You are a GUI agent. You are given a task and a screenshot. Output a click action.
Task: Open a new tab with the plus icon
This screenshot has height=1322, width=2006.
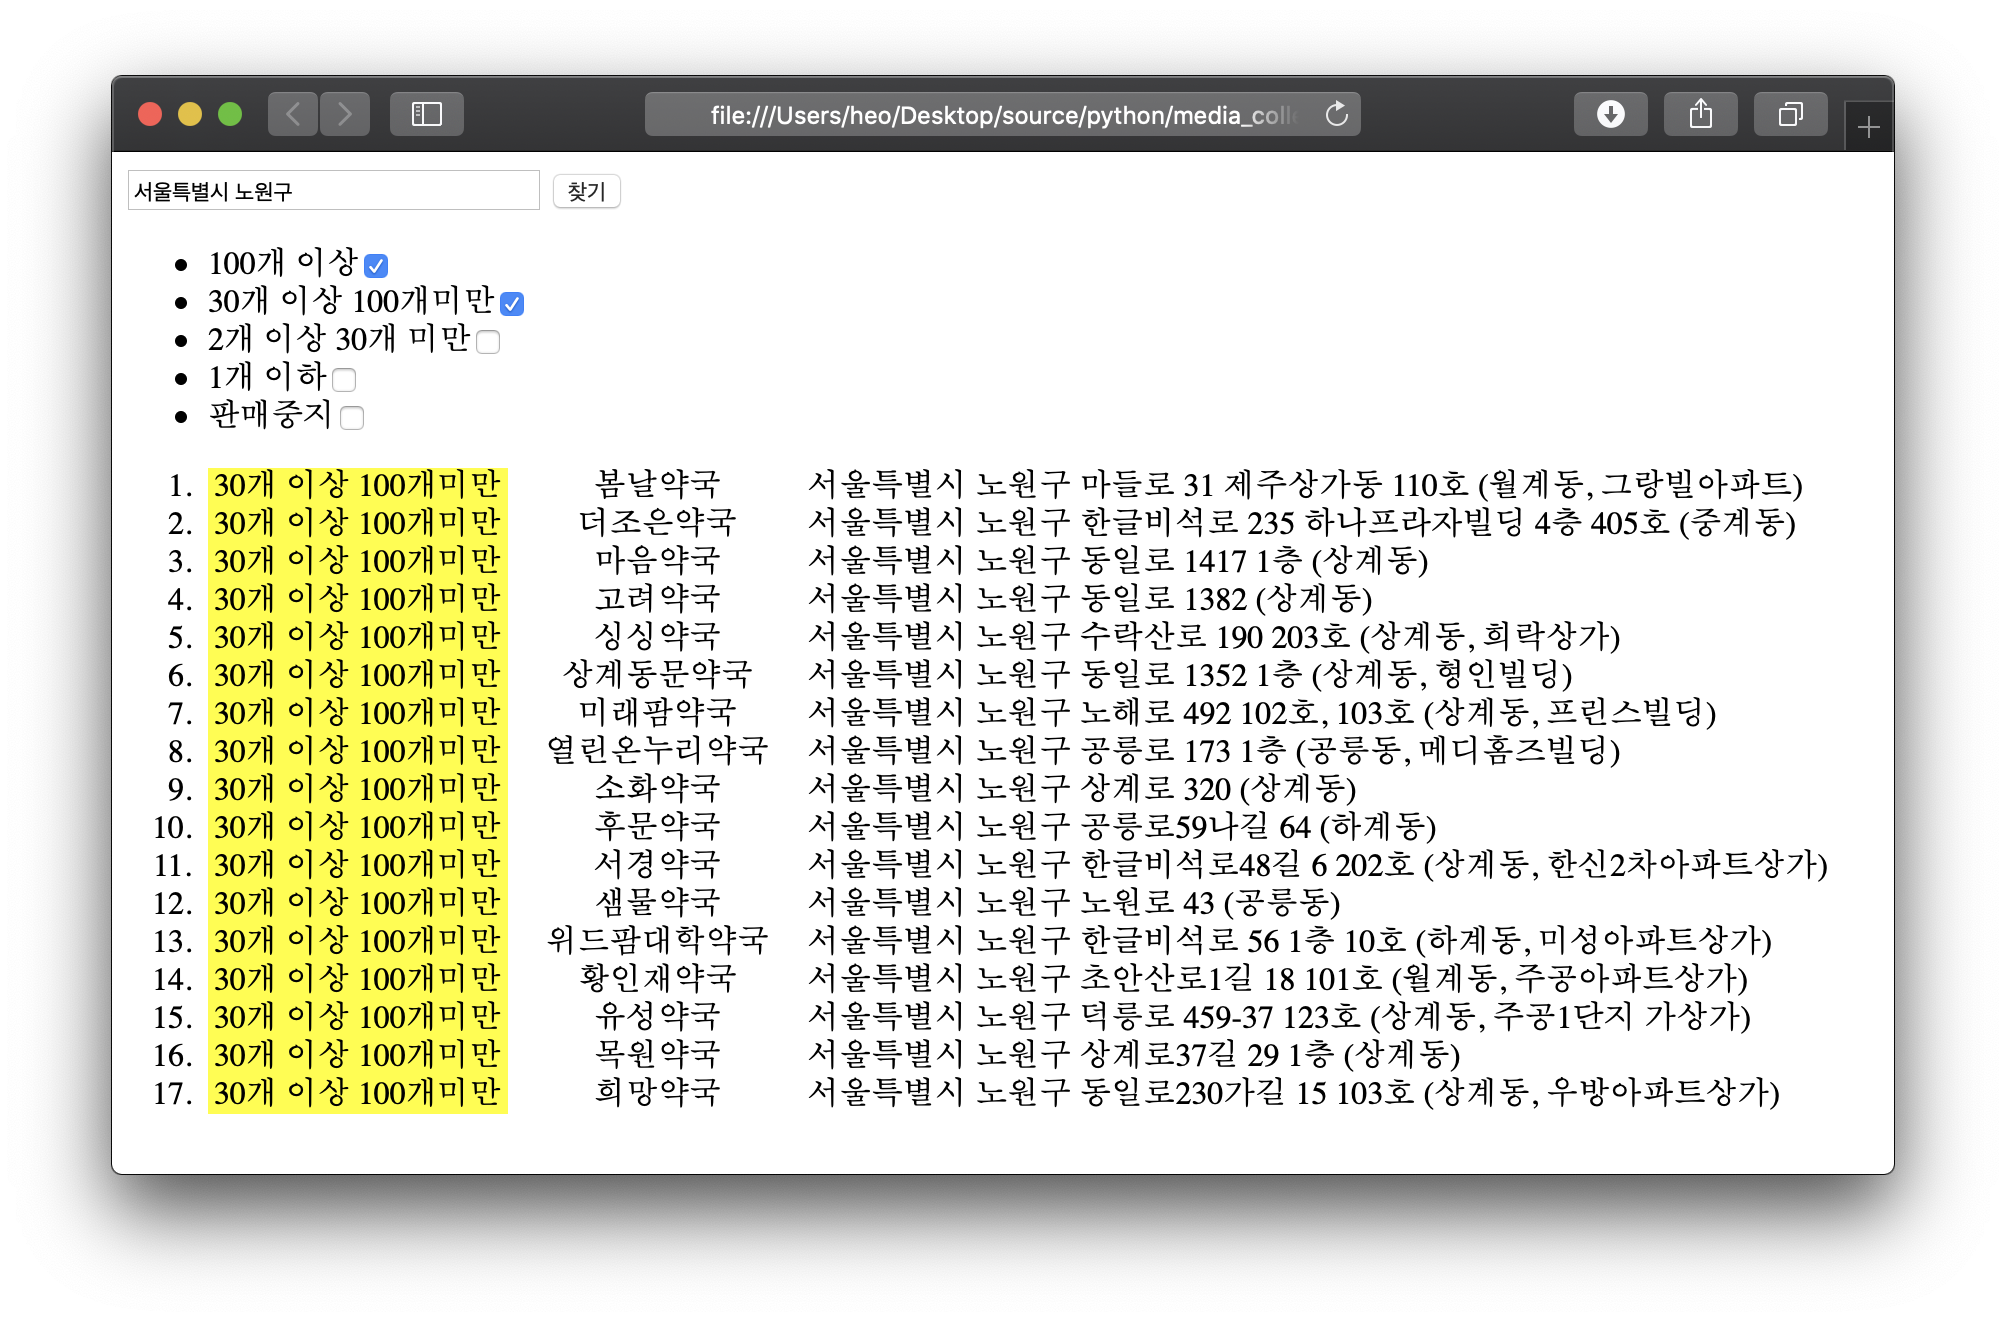click(1868, 128)
